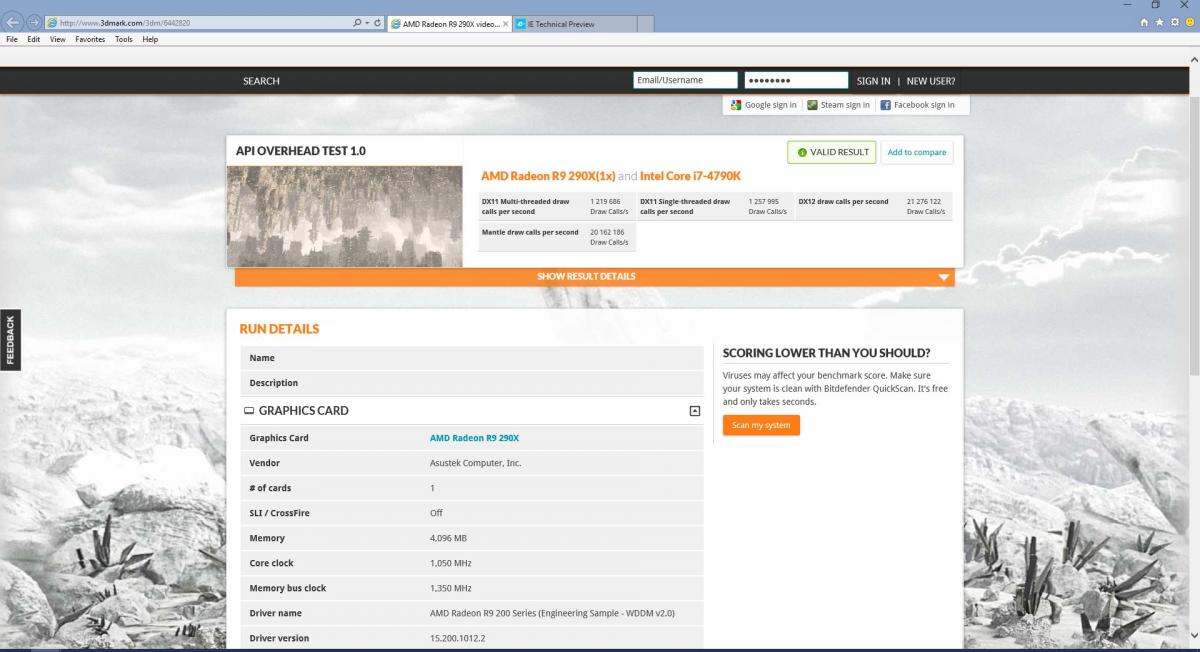The height and width of the screenshot is (652, 1200).
Task: Open the address bar dropdown arrow
Action: 367,22
